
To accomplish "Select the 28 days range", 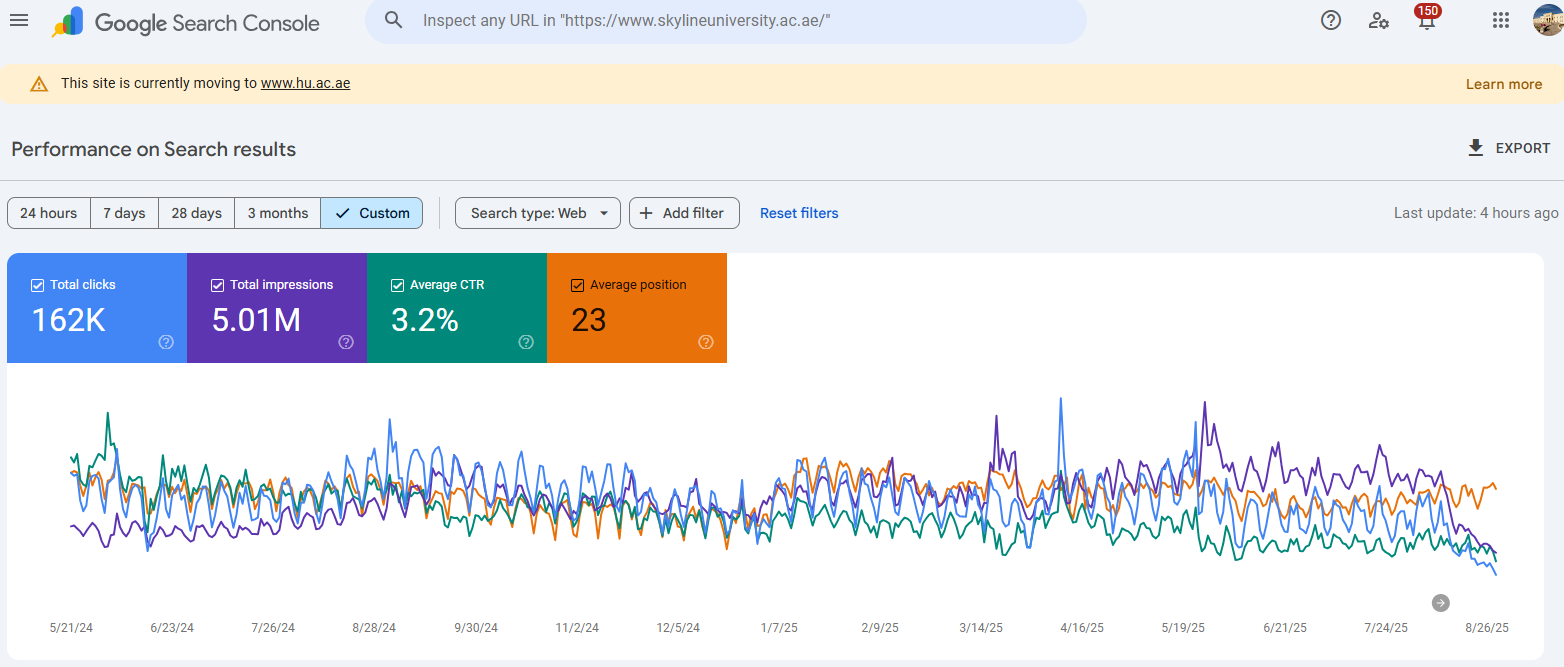I will [196, 213].
